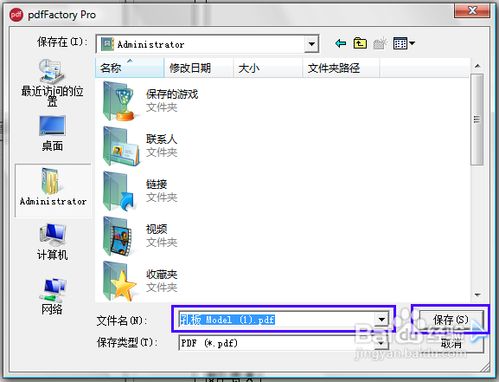Image resolution: width=499 pixels, height=382 pixels.
Task: Expand the 保存在 Administrator location dropdown
Action: pyautogui.click(x=311, y=44)
